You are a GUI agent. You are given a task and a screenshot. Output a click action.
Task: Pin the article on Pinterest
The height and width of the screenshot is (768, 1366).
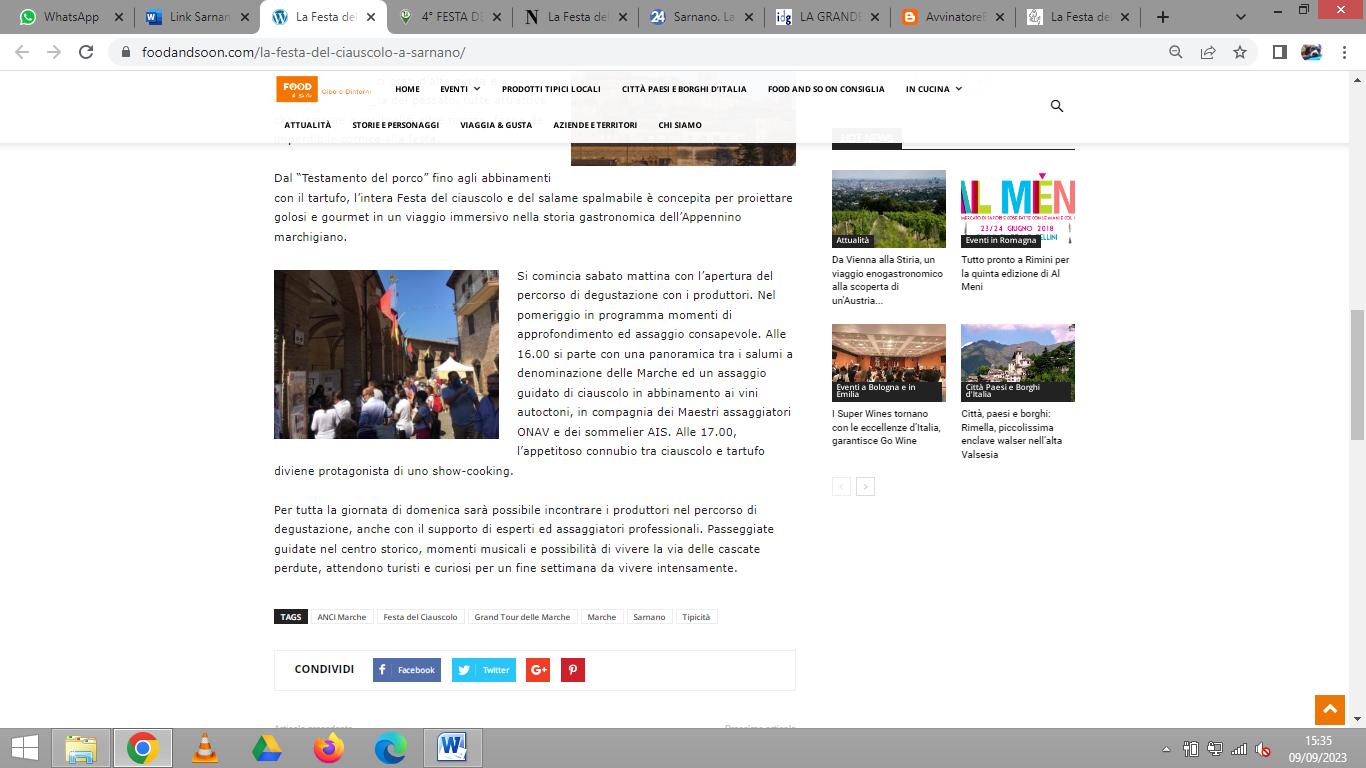[573, 670]
